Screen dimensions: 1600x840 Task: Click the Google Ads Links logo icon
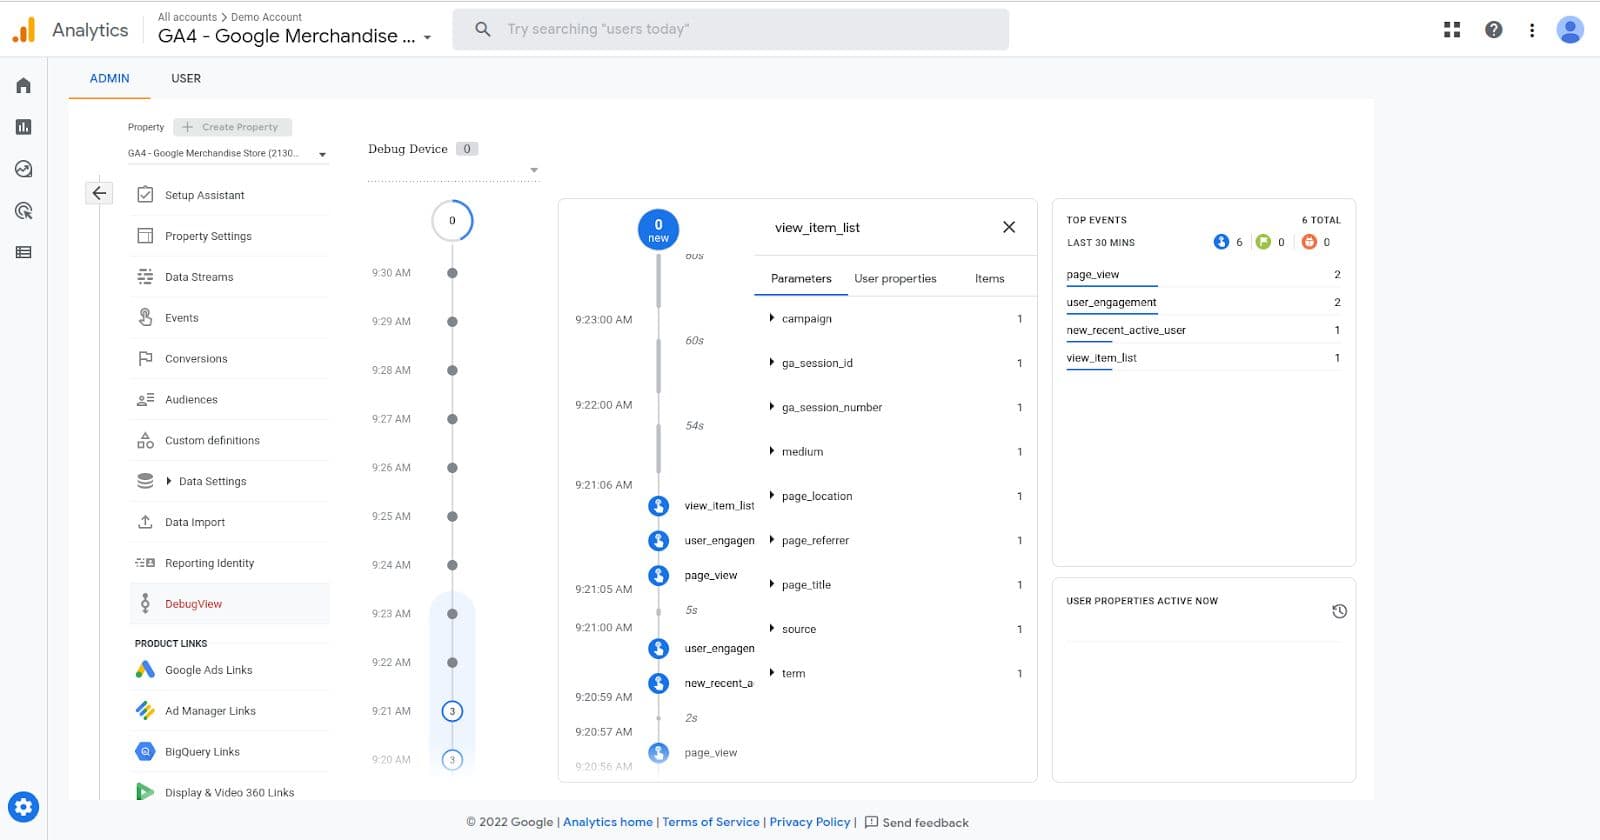pos(145,670)
